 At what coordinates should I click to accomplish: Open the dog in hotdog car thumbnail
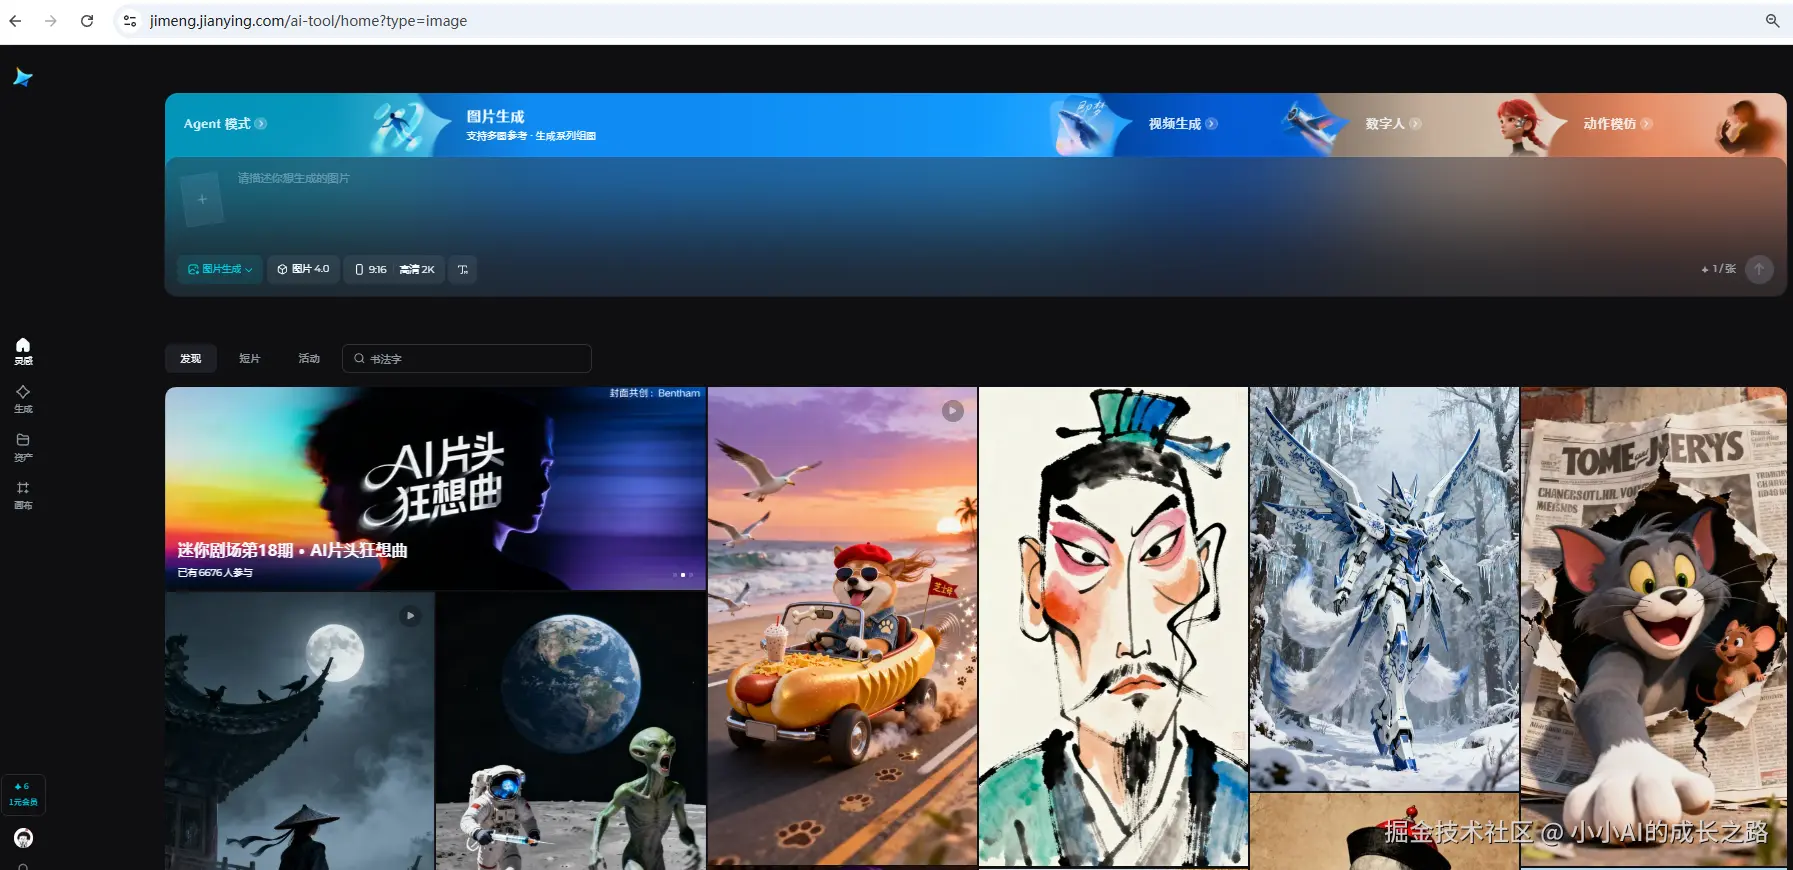coord(842,626)
